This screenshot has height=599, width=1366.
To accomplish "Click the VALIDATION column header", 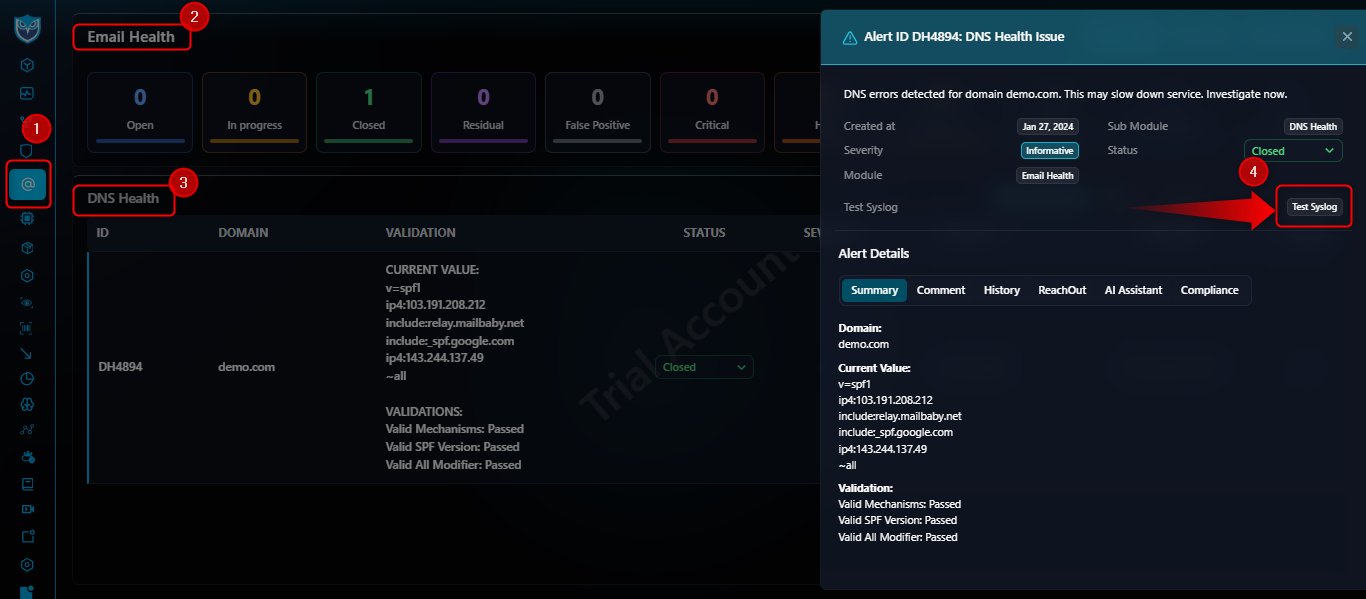I will (420, 232).
